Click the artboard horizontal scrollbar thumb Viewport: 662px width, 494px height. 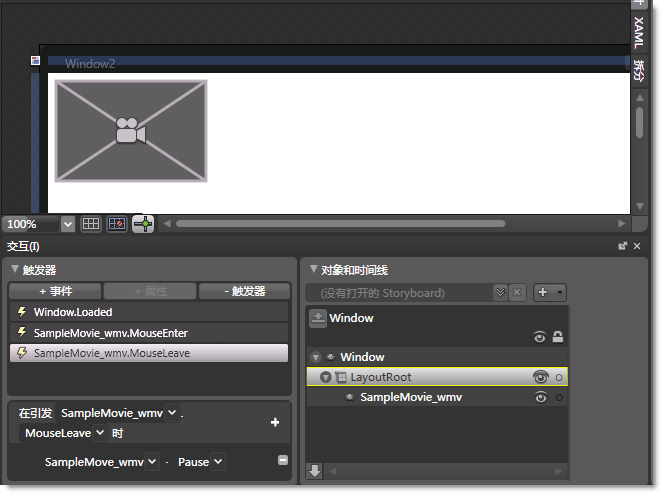coord(340,224)
